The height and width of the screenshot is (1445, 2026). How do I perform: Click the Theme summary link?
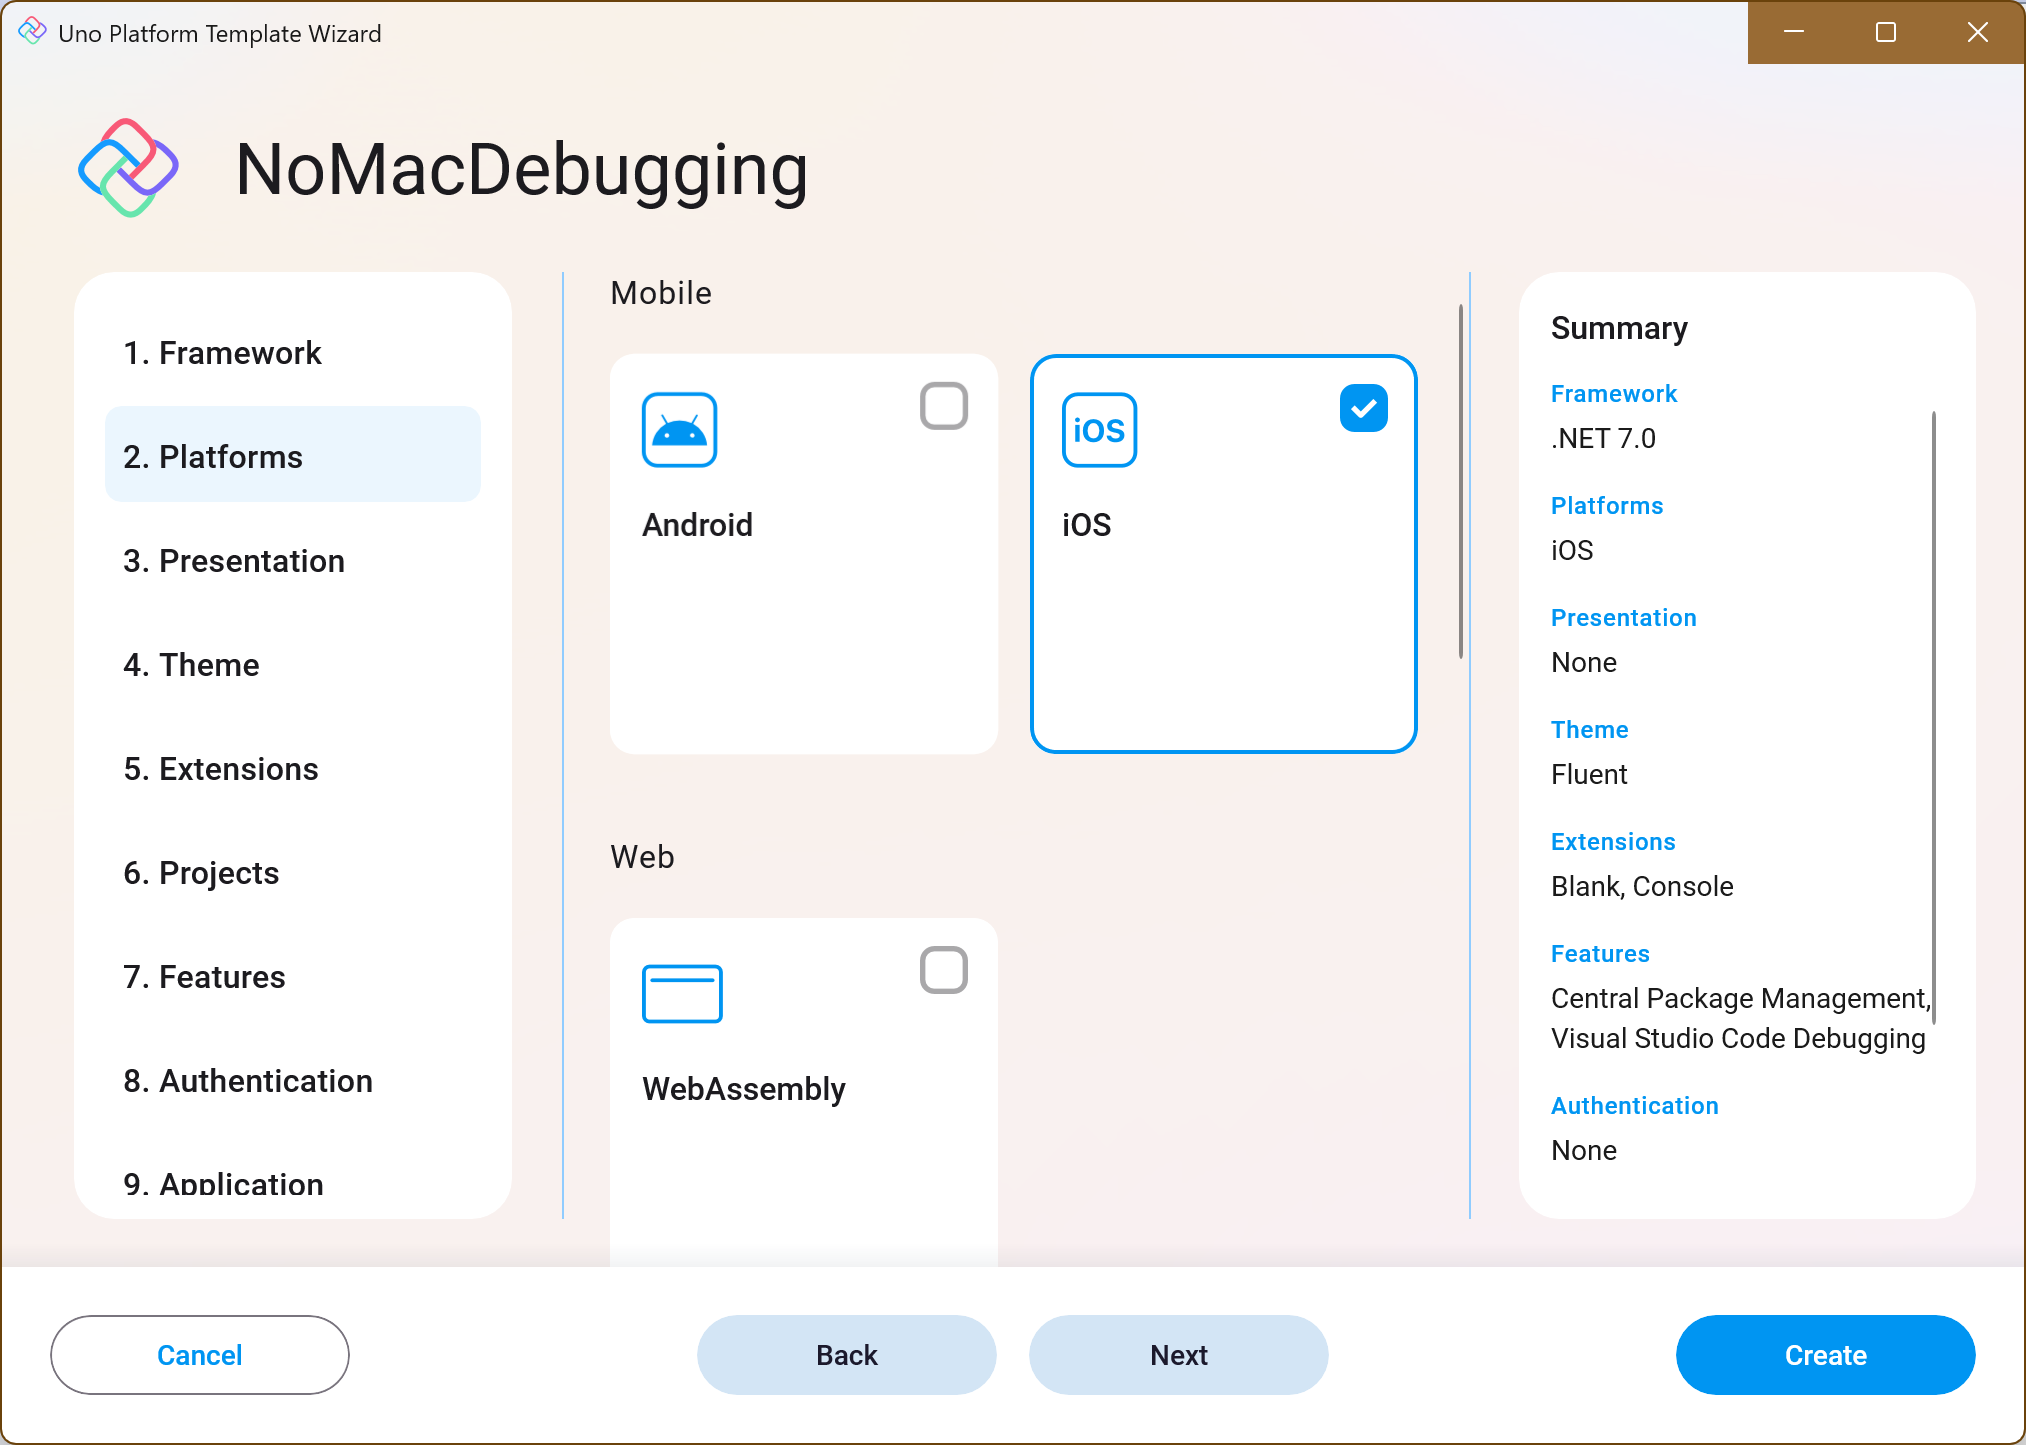[1589, 729]
